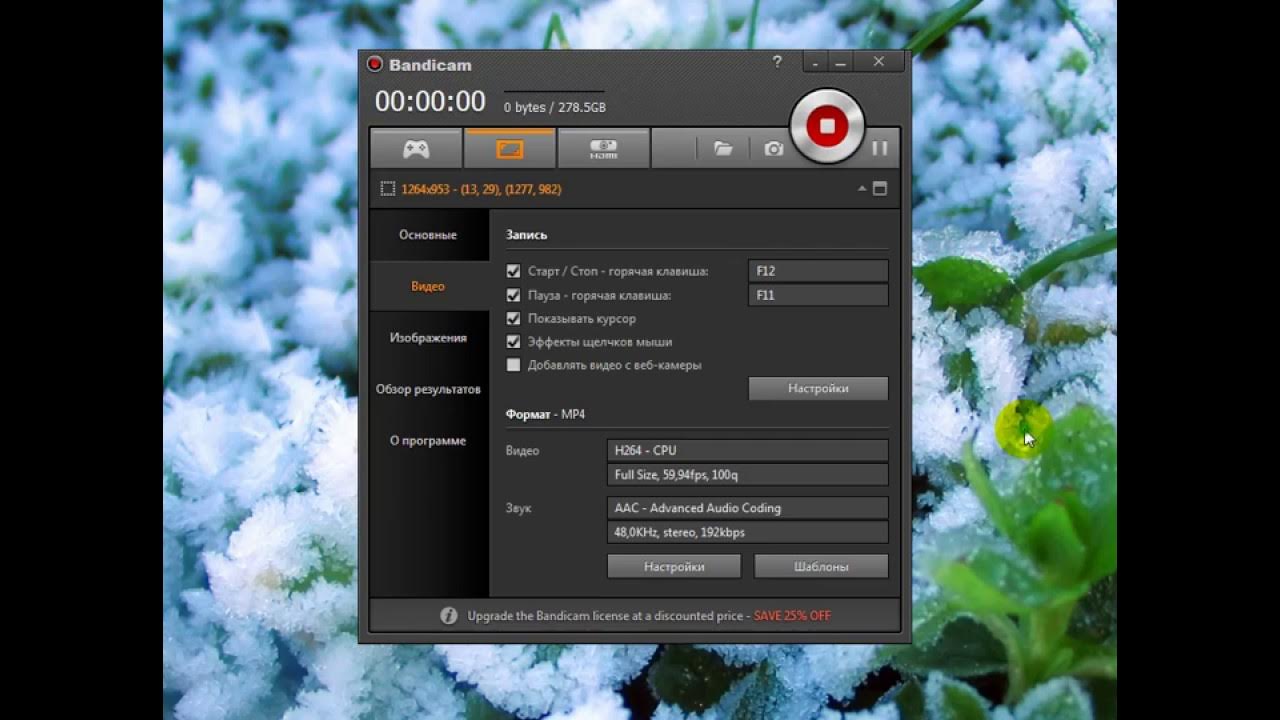Click the pause icon beside the record button
Viewport: 1280px width, 720px height.
(x=879, y=149)
